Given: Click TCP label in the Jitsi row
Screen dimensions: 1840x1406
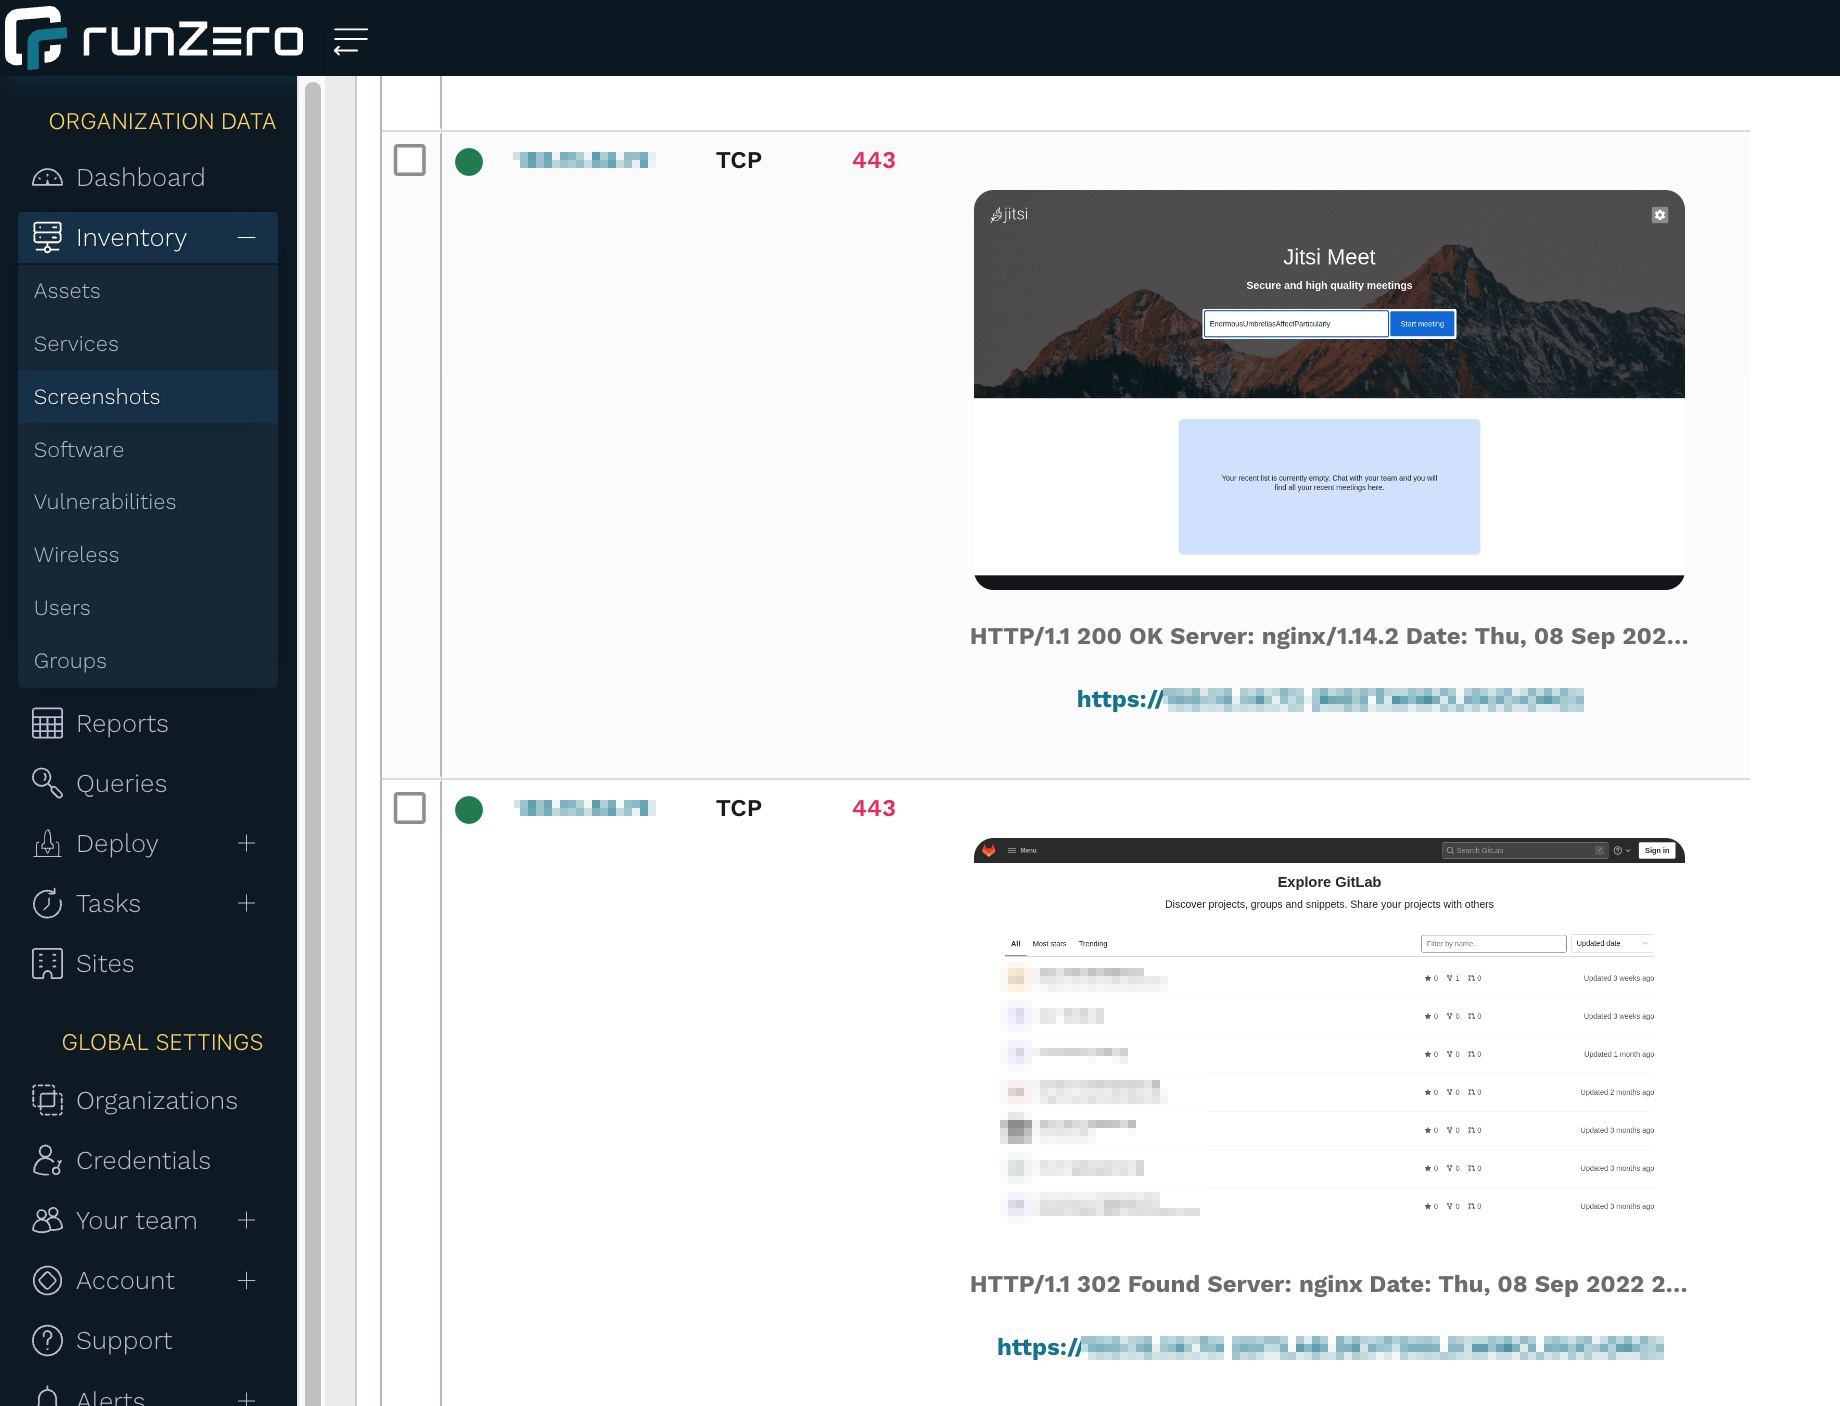Looking at the screenshot, I should coord(739,160).
